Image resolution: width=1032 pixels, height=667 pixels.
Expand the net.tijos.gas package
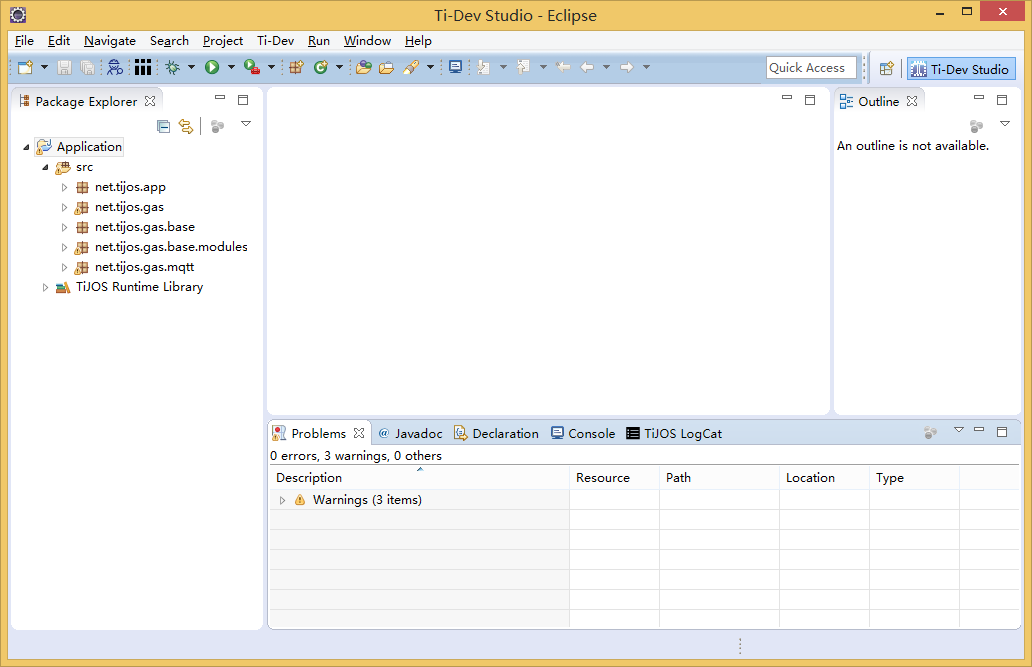pos(64,207)
